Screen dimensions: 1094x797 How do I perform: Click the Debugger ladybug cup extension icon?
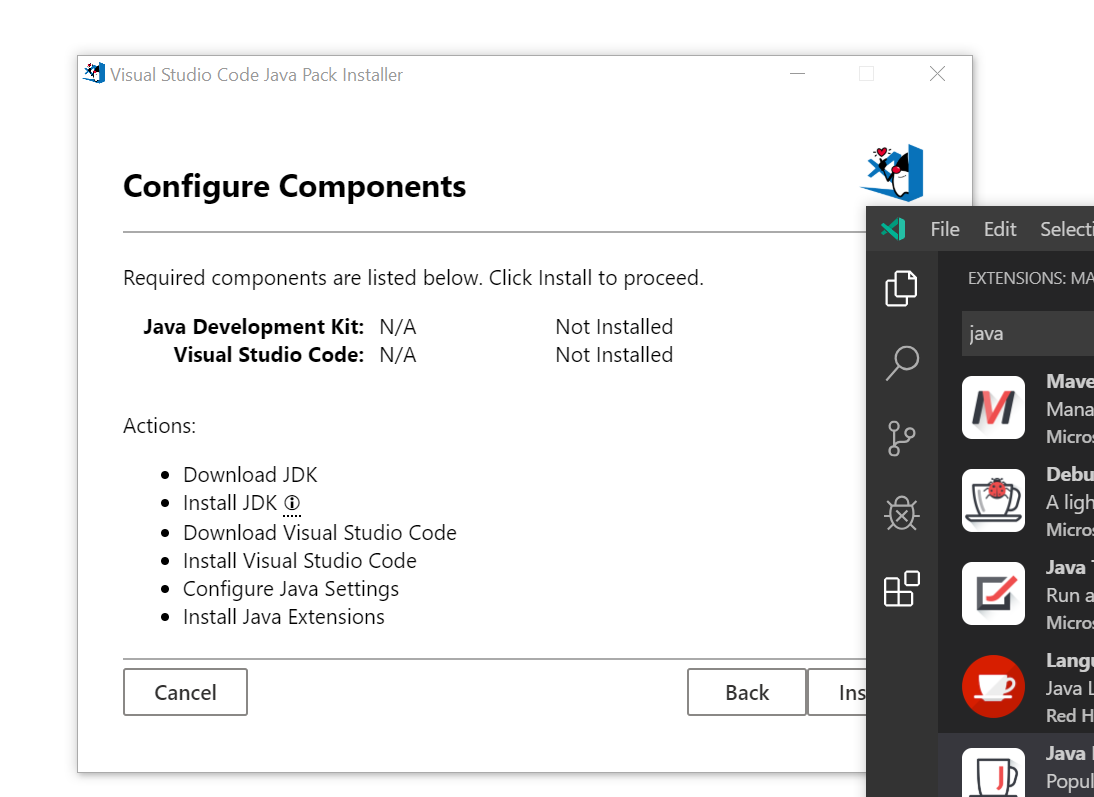coord(994,500)
